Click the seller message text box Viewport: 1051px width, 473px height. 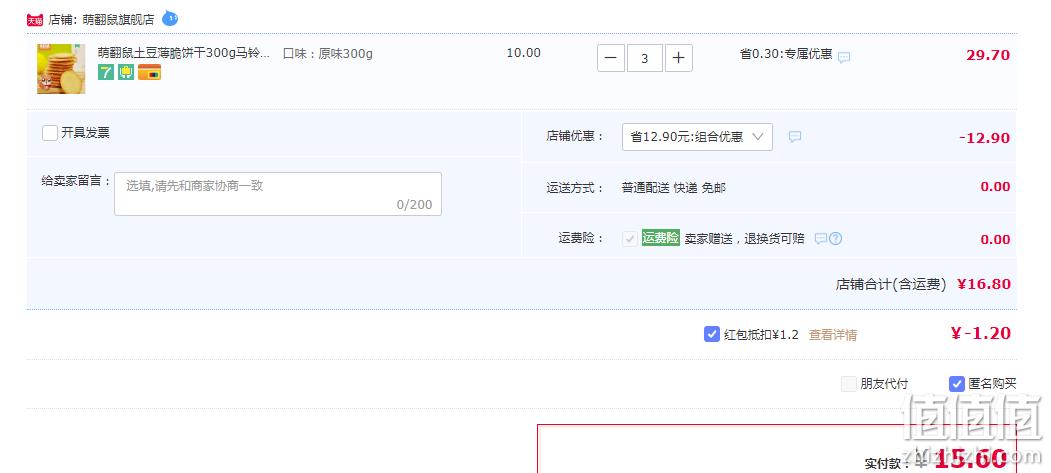coord(277,194)
